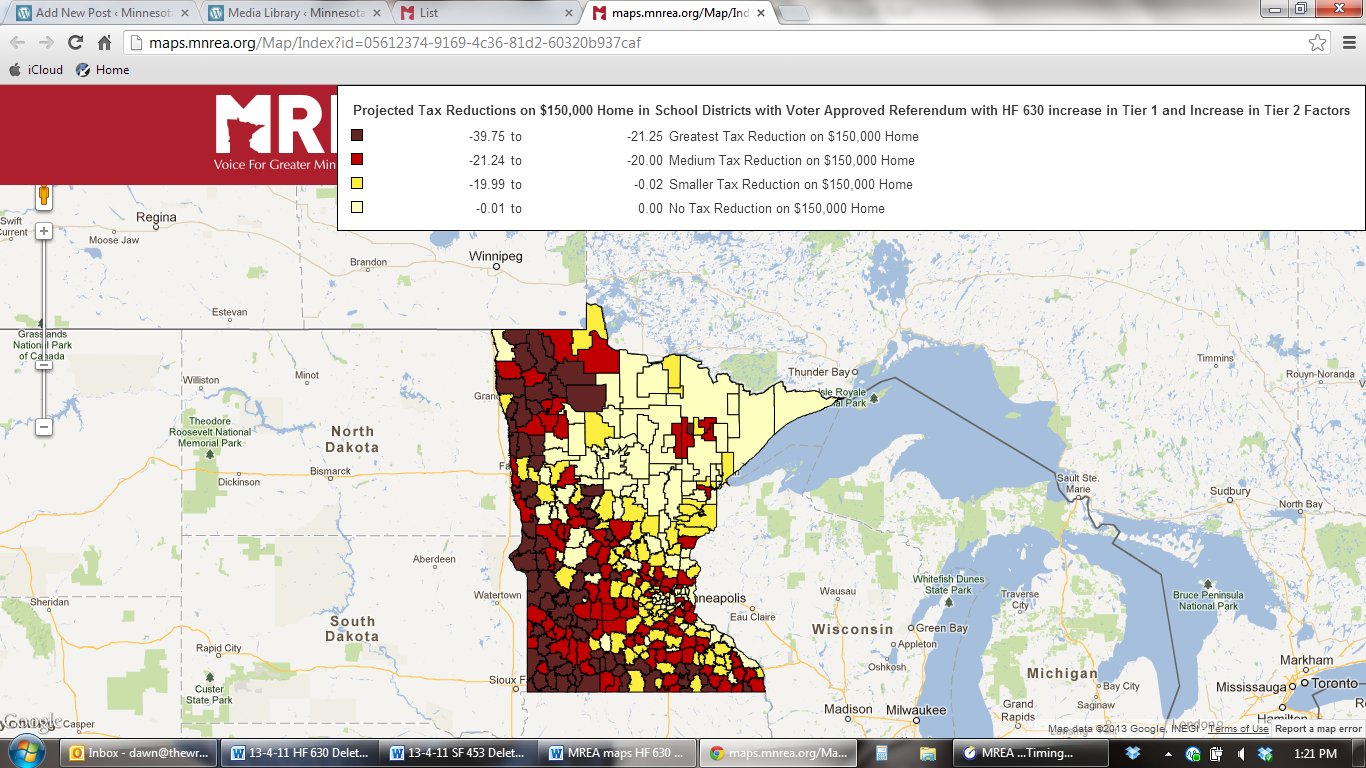Click the volume speaker tray icon
Viewport: 1366px width, 768px height.
coord(1240,753)
